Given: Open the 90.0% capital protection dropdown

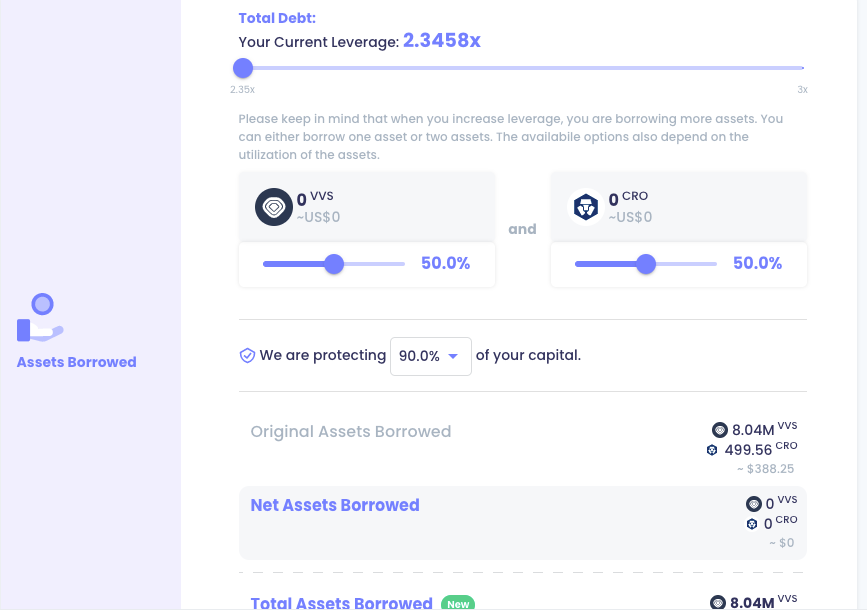Looking at the screenshot, I should 430,356.
